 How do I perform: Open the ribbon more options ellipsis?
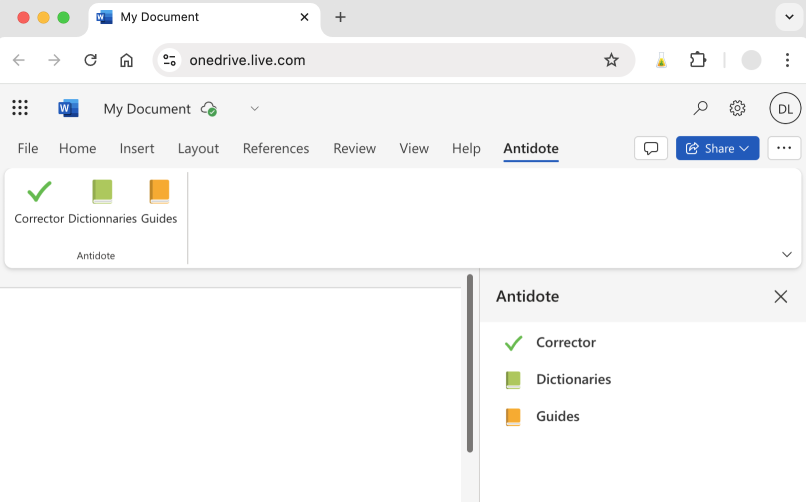click(x=783, y=148)
